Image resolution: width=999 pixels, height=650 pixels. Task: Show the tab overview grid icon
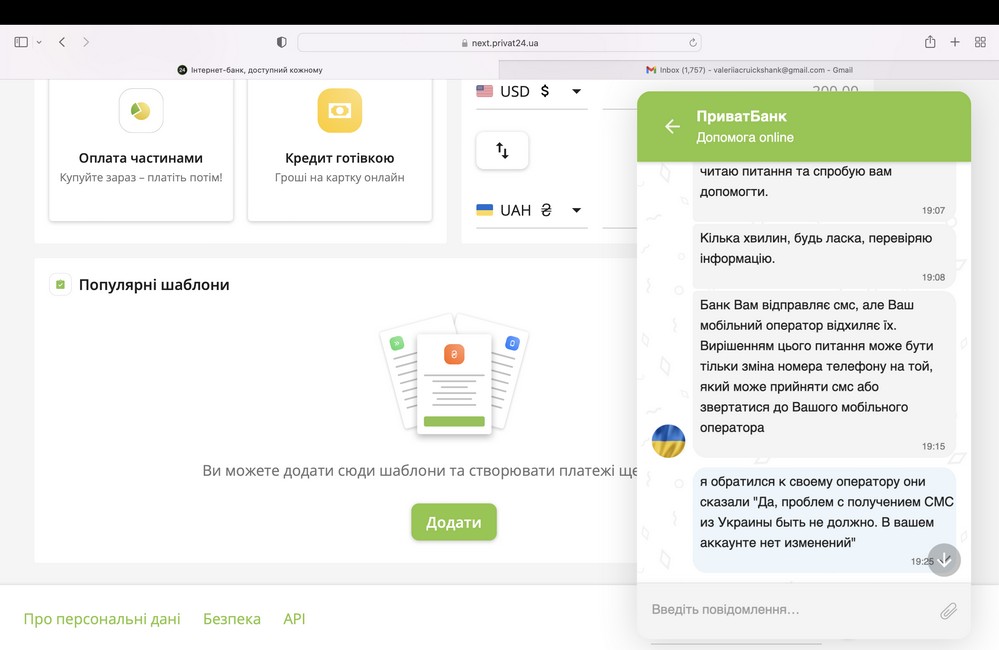[981, 42]
